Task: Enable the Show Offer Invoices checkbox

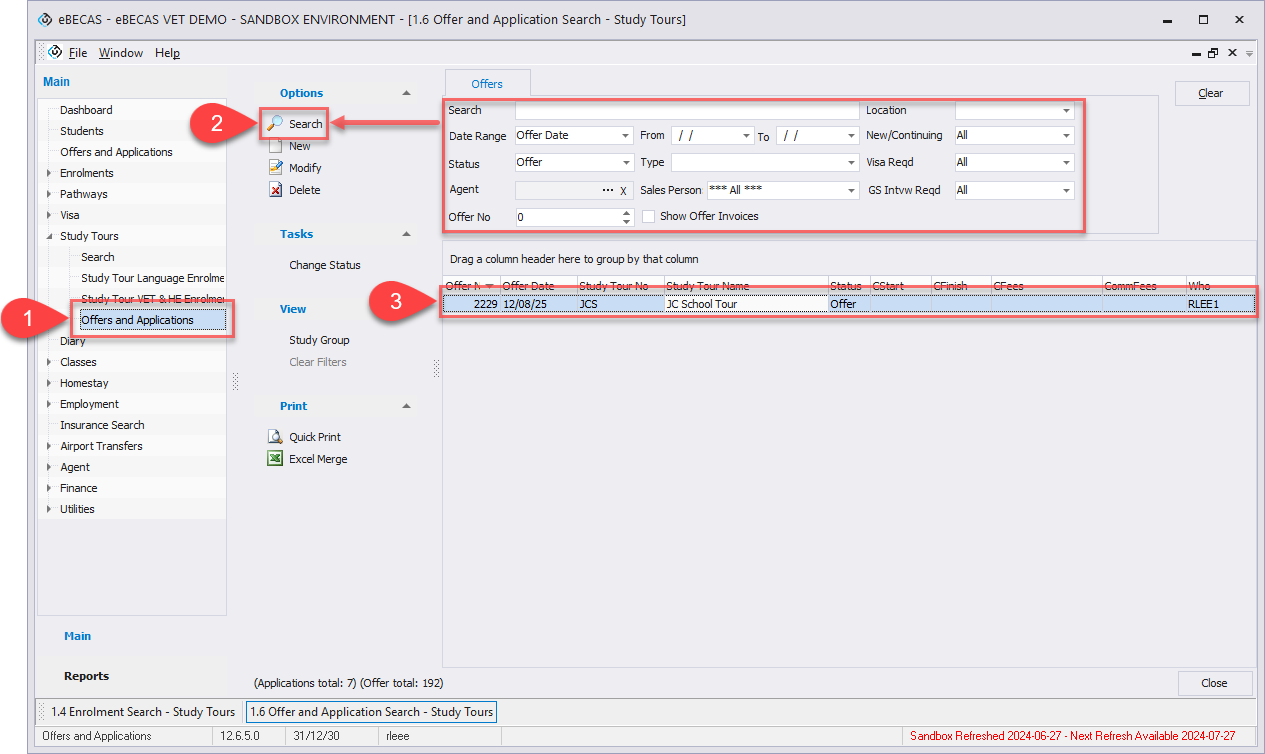Action: [649, 216]
